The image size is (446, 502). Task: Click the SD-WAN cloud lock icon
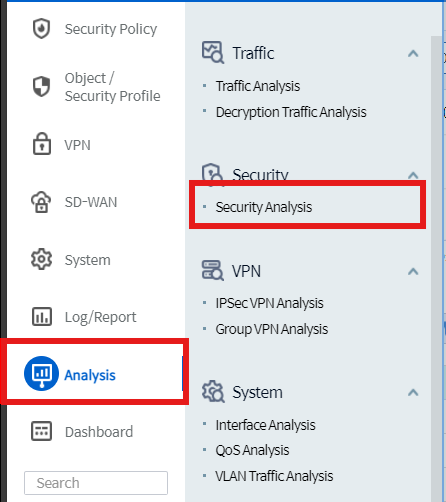pyautogui.click(x=41, y=202)
